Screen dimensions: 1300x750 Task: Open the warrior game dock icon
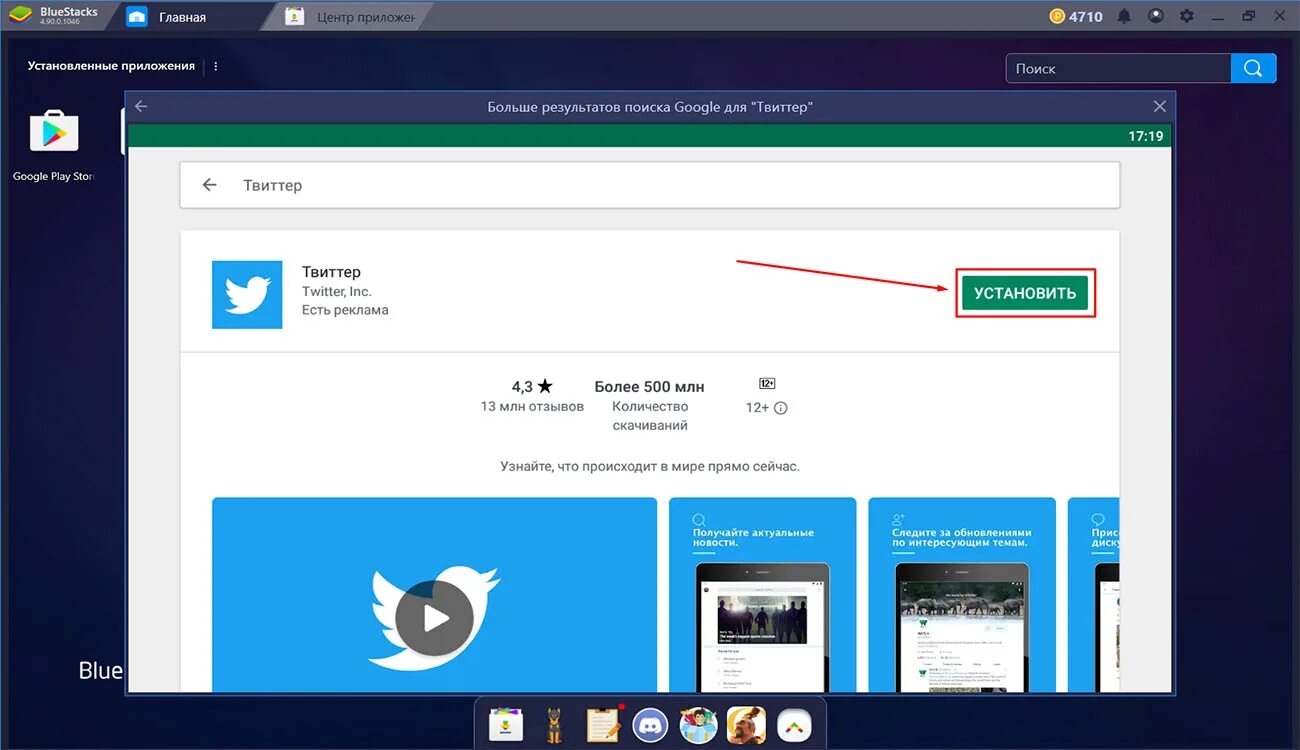click(x=746, y=724)
